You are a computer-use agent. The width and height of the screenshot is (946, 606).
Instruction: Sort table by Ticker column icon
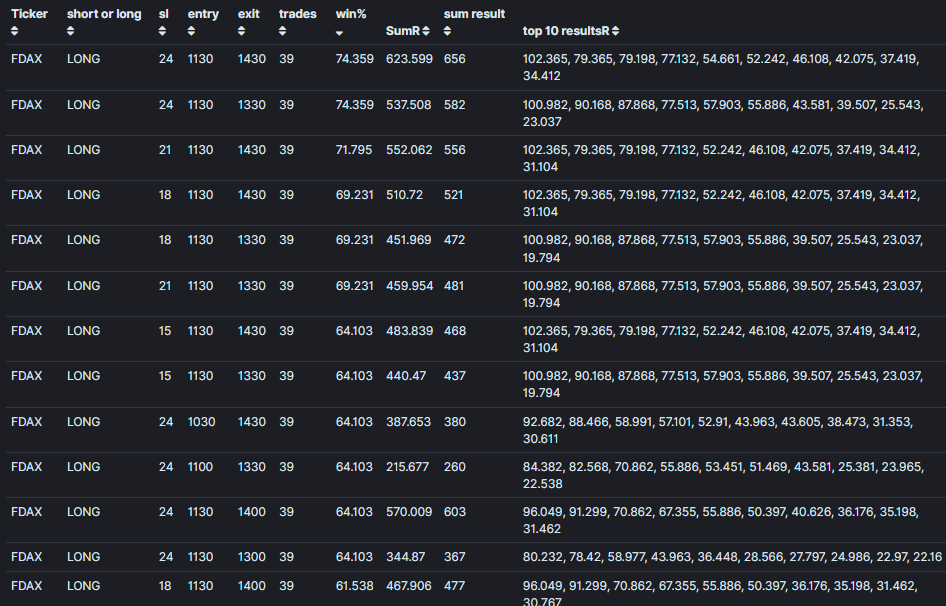[x=14, y=31]
